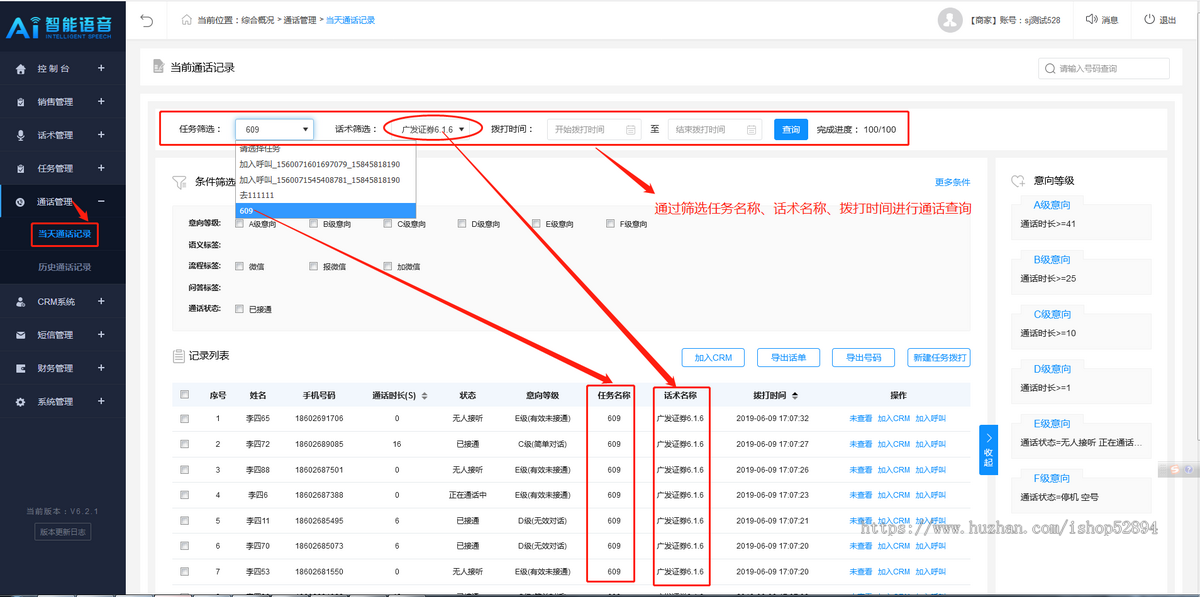This screenshot has height=597, width=1200.
Task: Click search magnifier icon in number query box
Action: pyautogui.click(x=1050, y=69)
